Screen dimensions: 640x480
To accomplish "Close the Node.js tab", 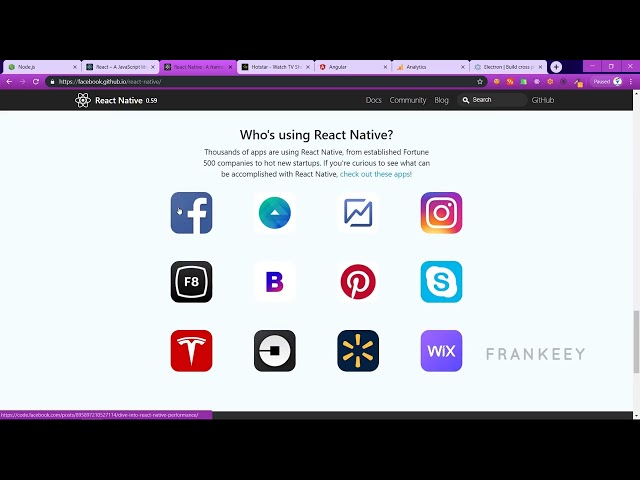I will (75, 67).
